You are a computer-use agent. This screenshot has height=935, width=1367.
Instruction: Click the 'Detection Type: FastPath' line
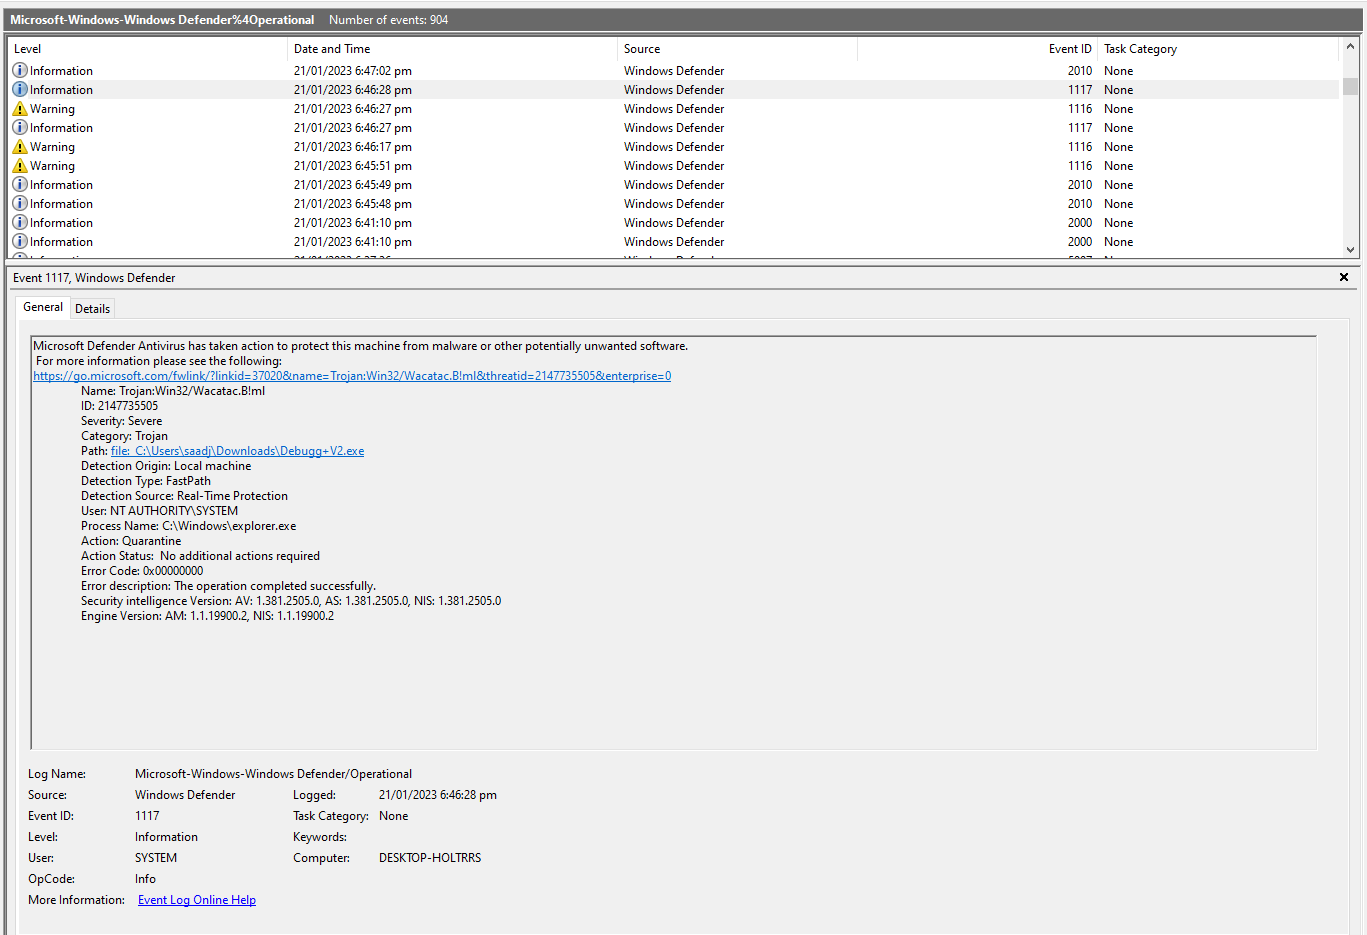pyautogui.click(x=146, y=481)
